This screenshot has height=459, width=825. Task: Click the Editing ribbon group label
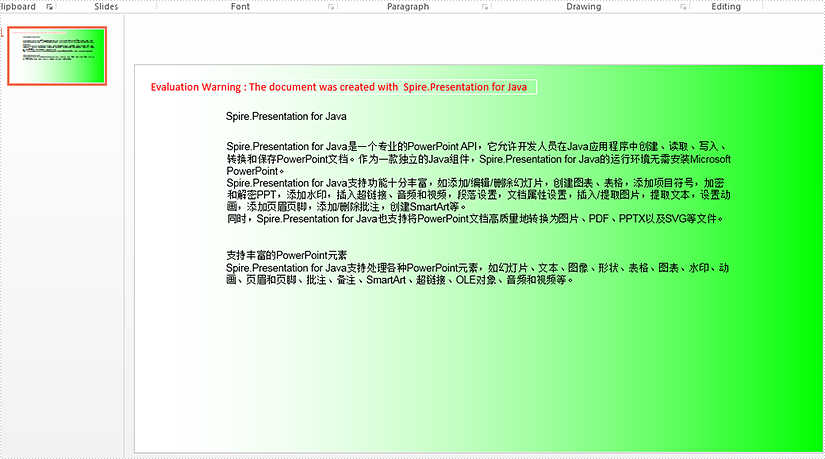pos(726,6)
